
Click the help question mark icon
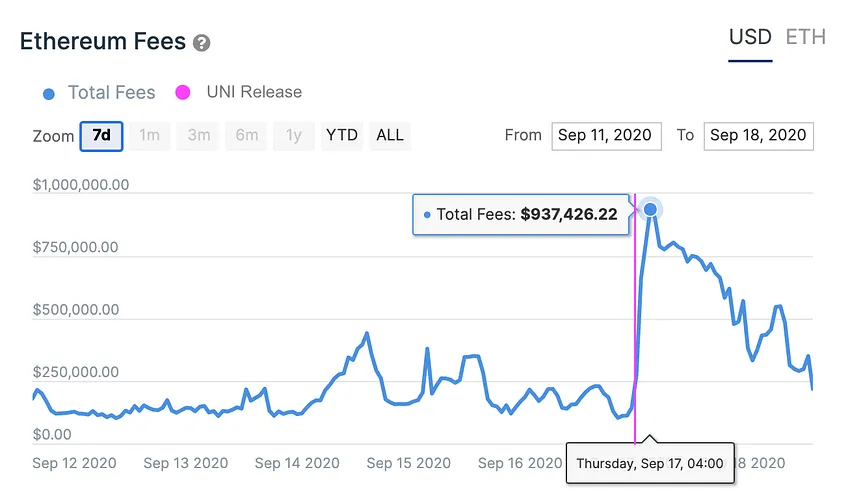click(x=202, y=43)
